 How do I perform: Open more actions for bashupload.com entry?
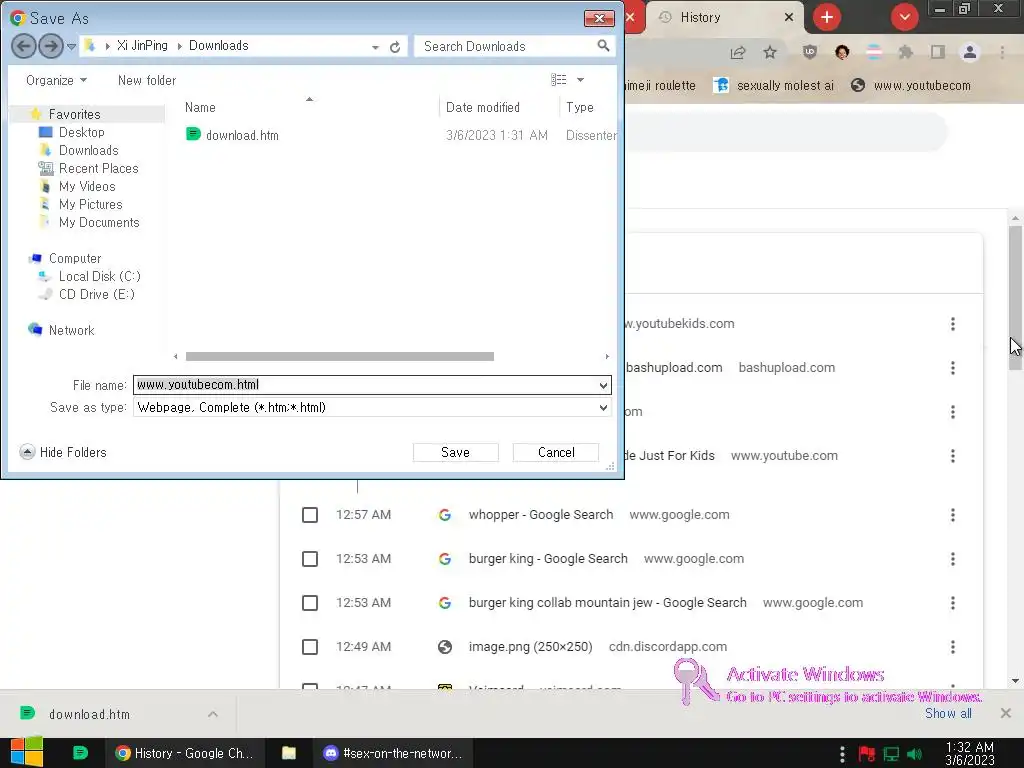pyautogui.click(x=953, y=368)
